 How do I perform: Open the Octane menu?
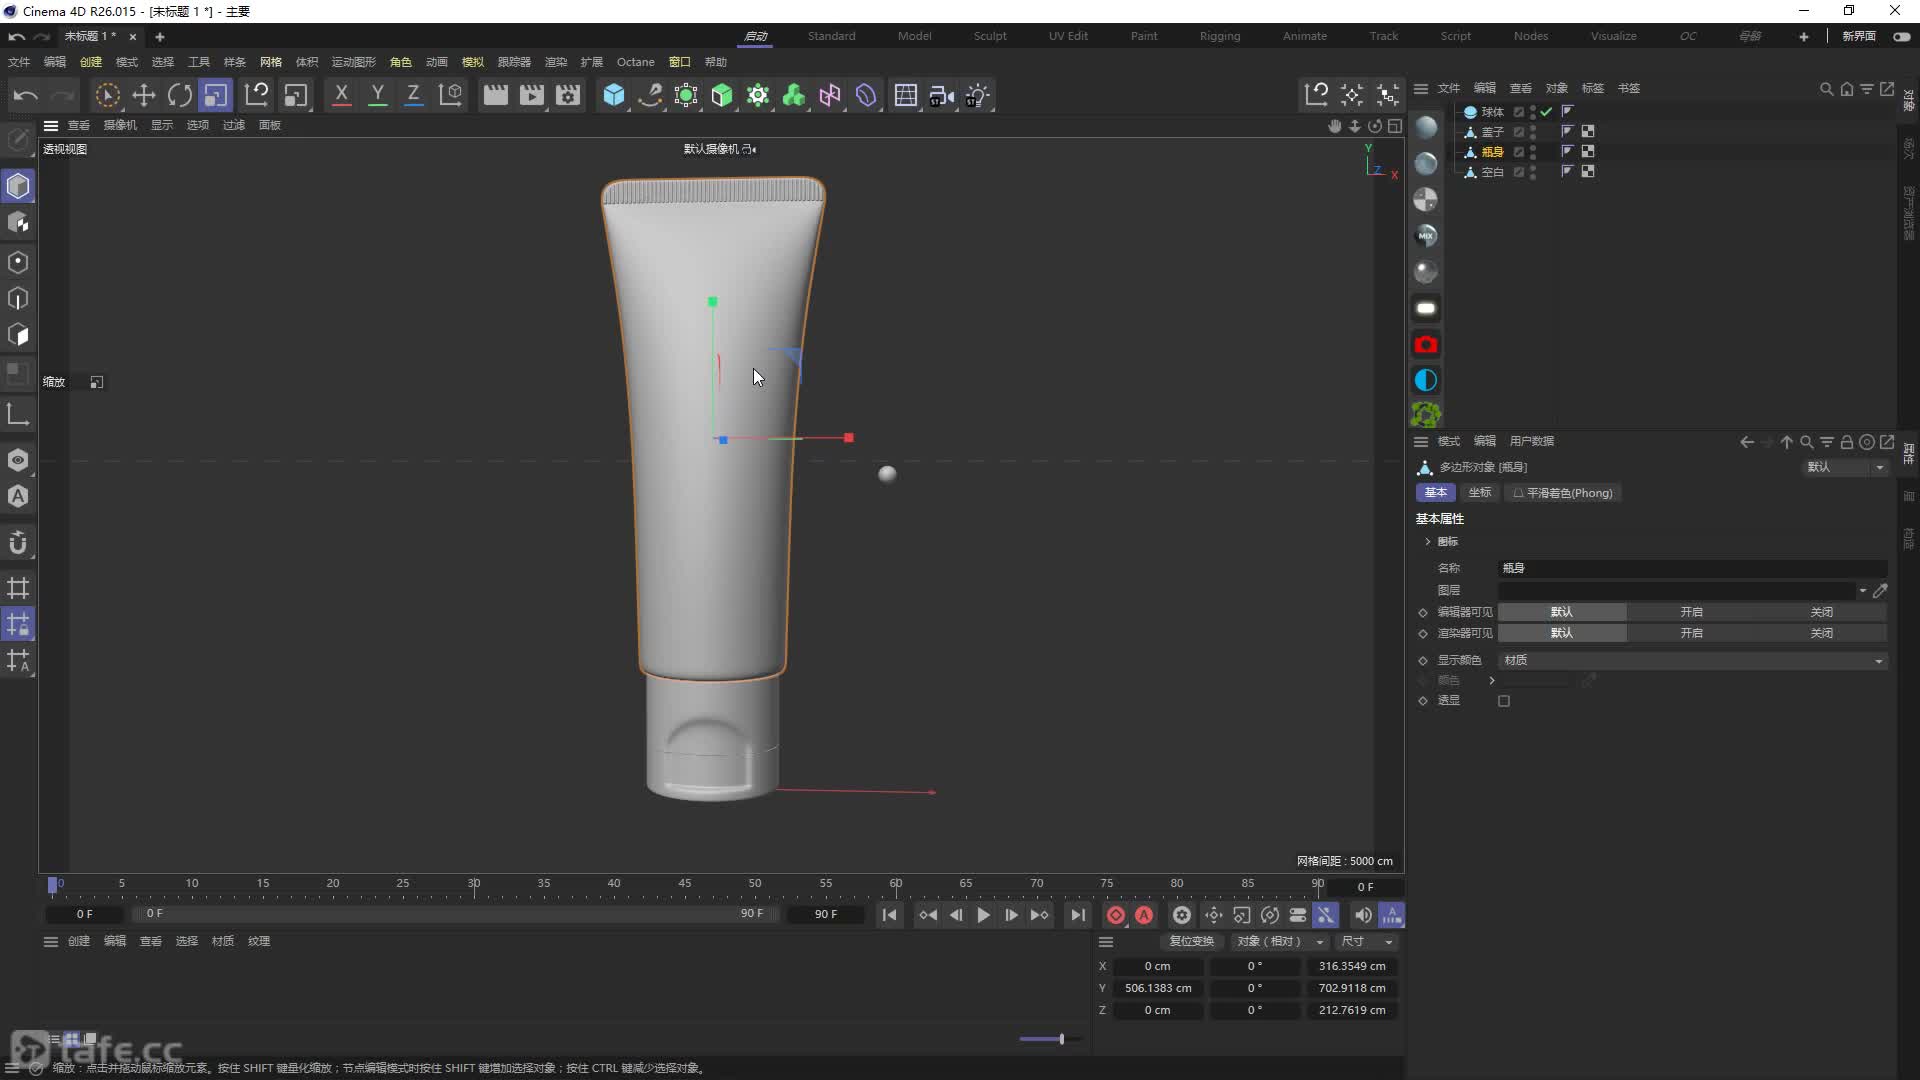click(635, 62)
